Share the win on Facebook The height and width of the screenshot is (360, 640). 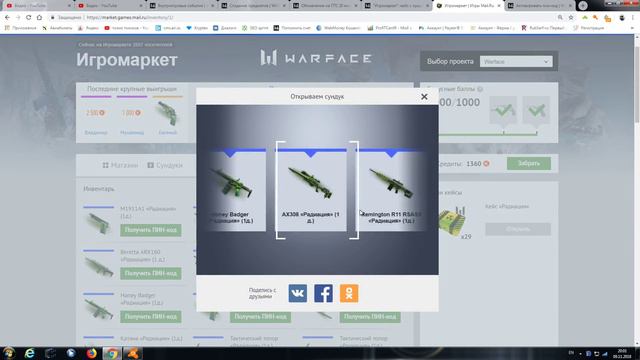coord(323,293)
